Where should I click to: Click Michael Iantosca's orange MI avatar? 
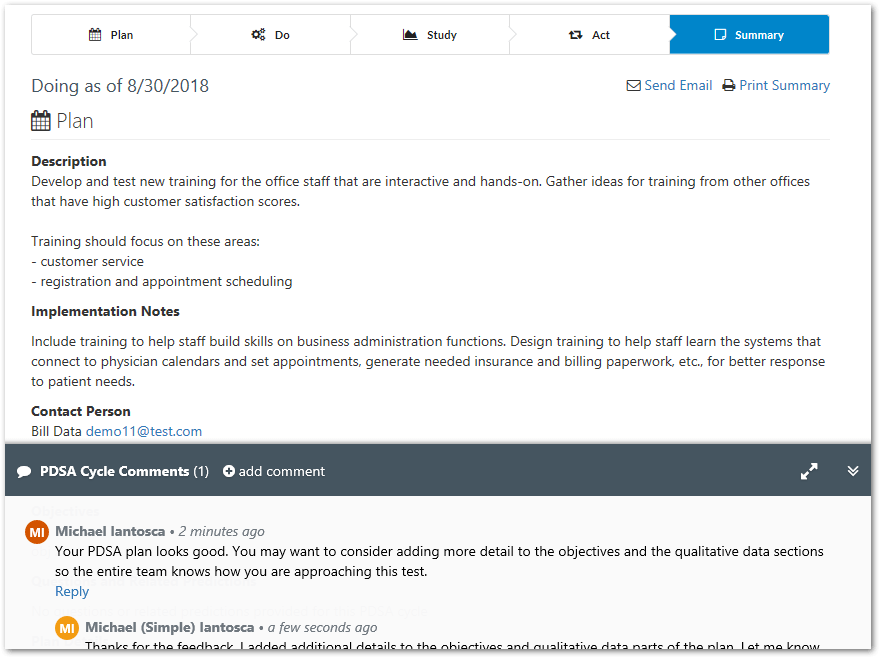coord(37,532)
